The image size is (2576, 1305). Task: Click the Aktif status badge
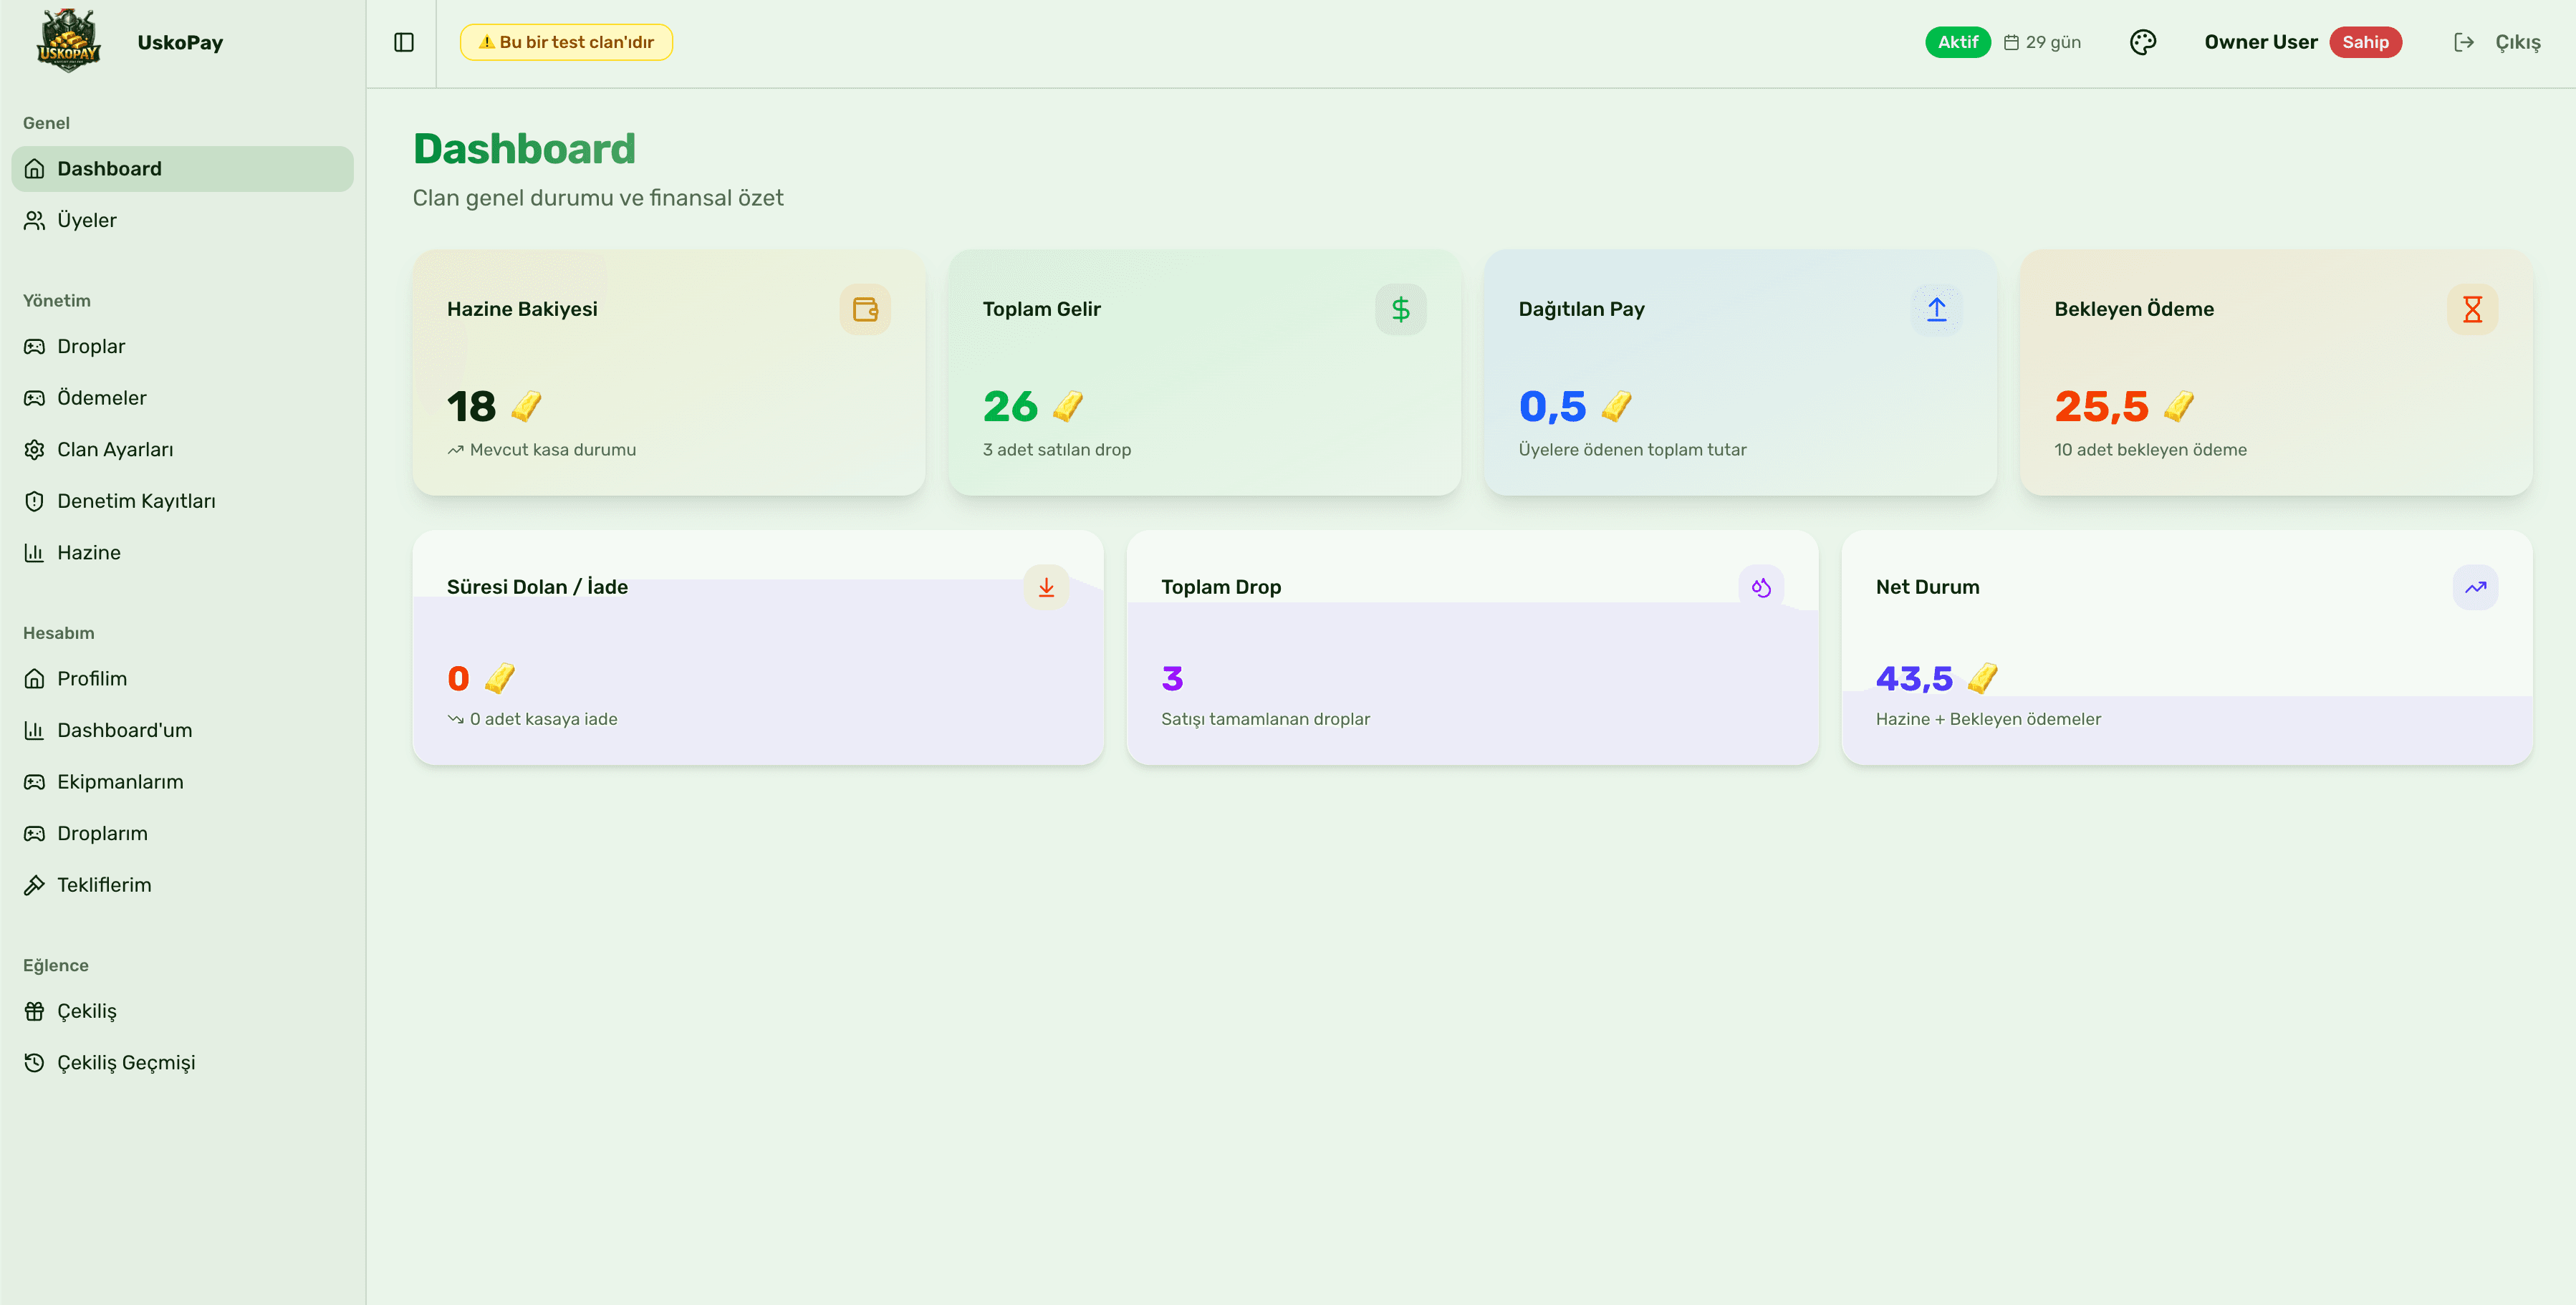(x=1958, y=42)
